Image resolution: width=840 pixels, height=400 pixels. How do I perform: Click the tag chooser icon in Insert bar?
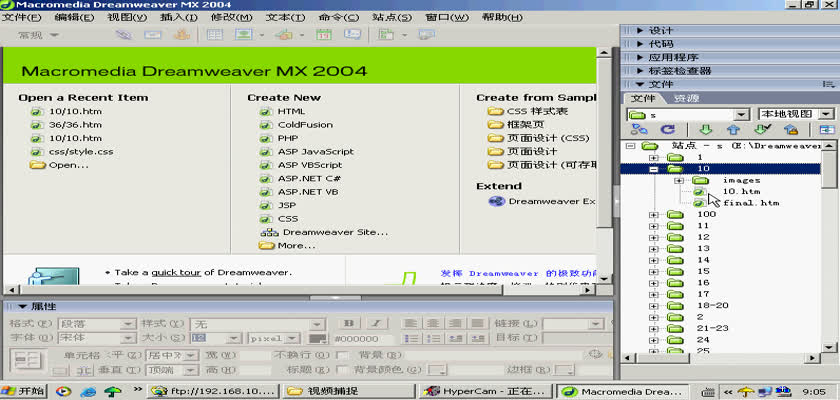[426, 35]
